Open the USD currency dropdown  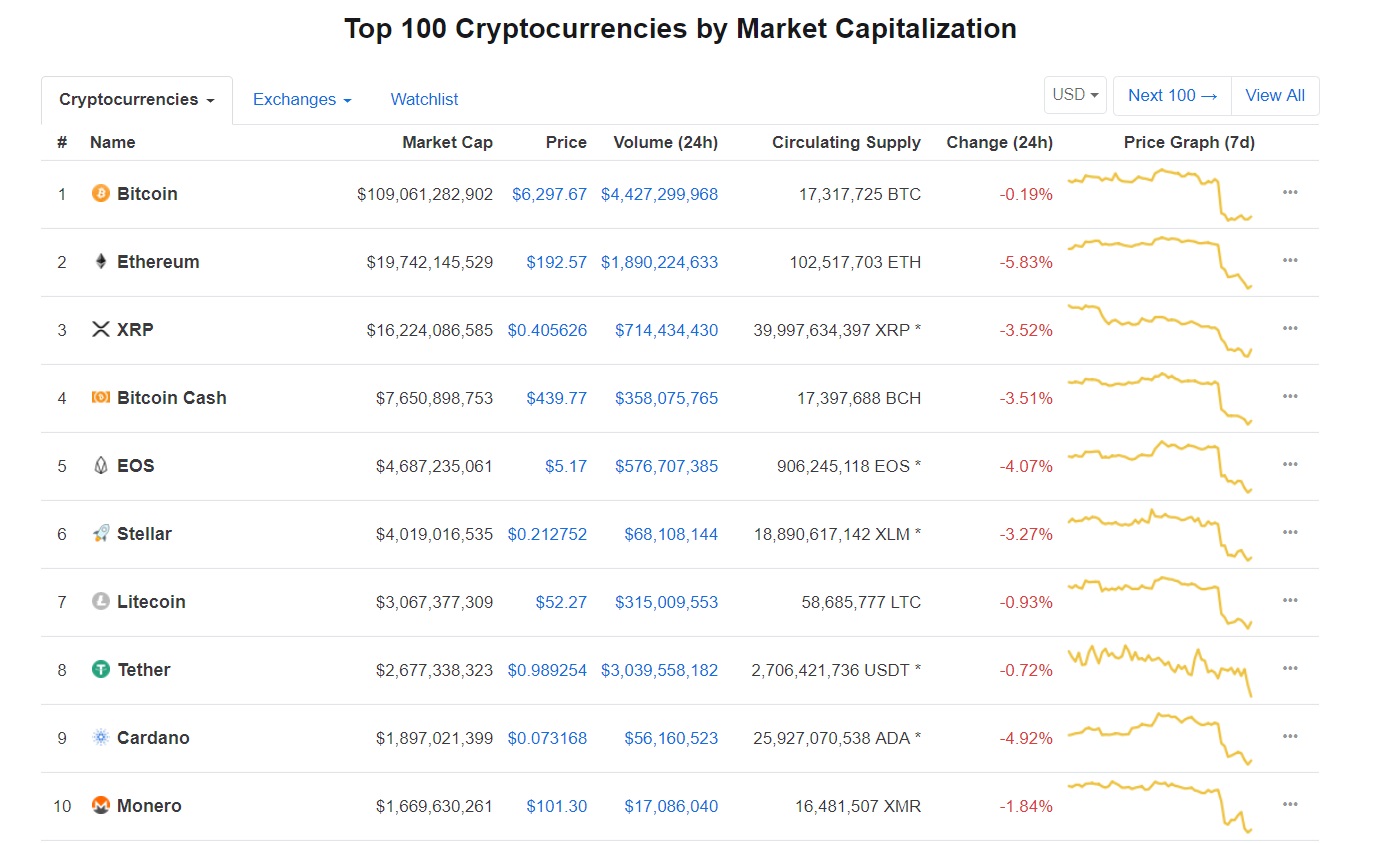1074,94
